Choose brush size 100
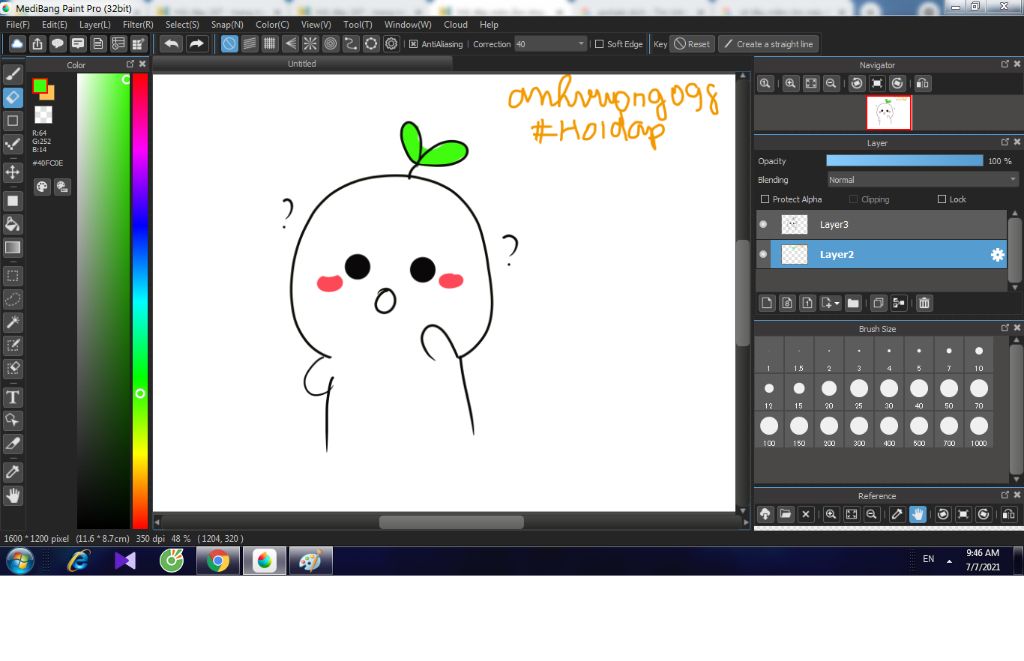1024x661 pixels. click(x=769, y=430)
